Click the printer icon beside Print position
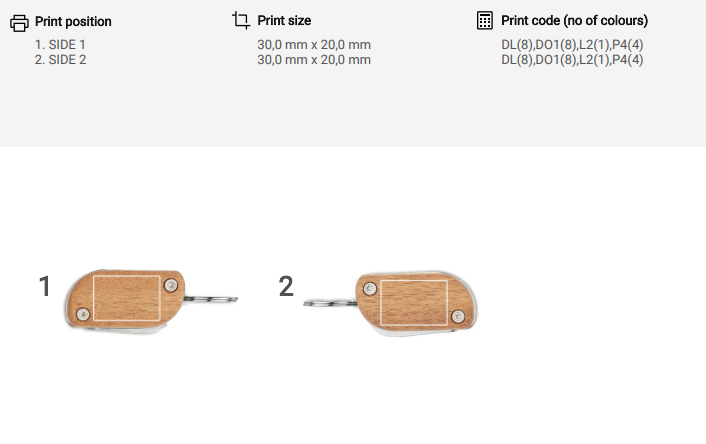 19,21
